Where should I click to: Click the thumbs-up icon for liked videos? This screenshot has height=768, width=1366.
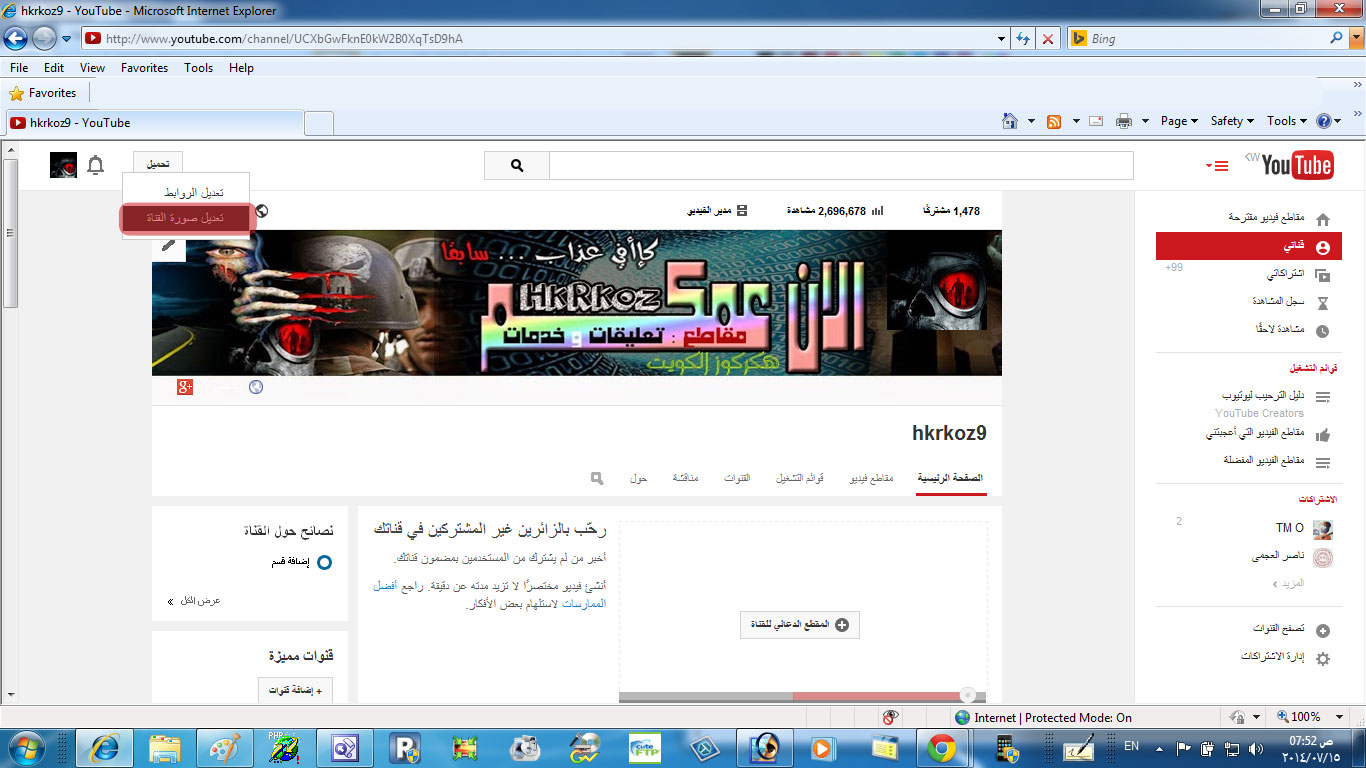tap(1323, 435)
